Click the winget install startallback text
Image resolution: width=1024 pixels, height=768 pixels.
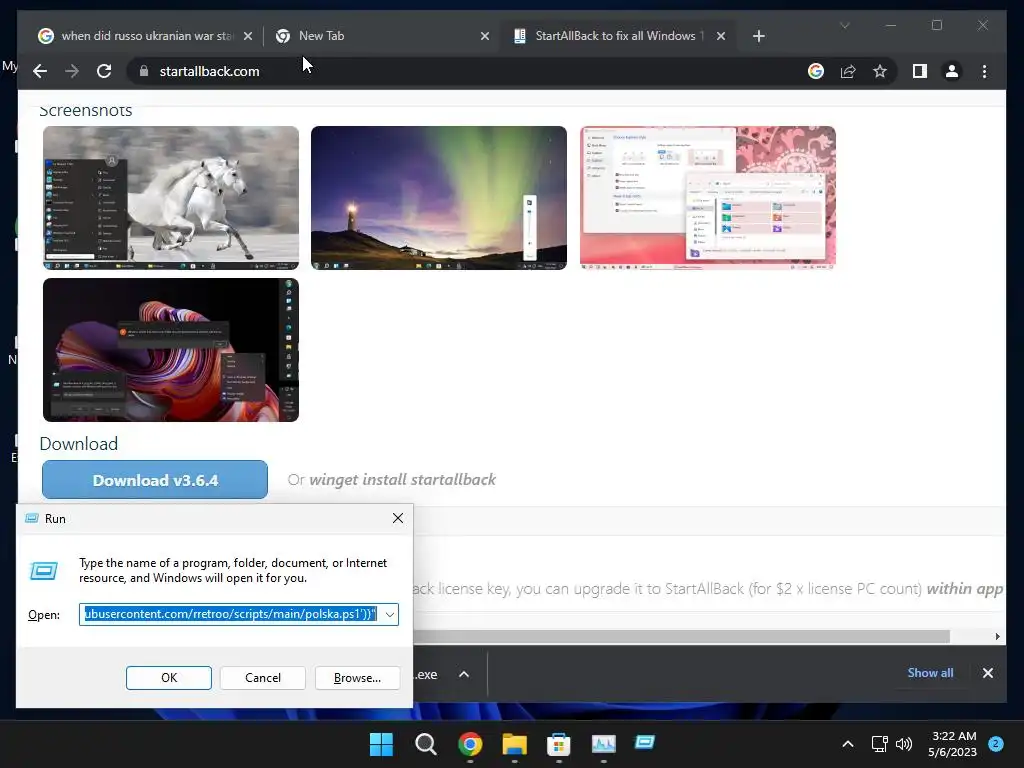coord(402,480)
